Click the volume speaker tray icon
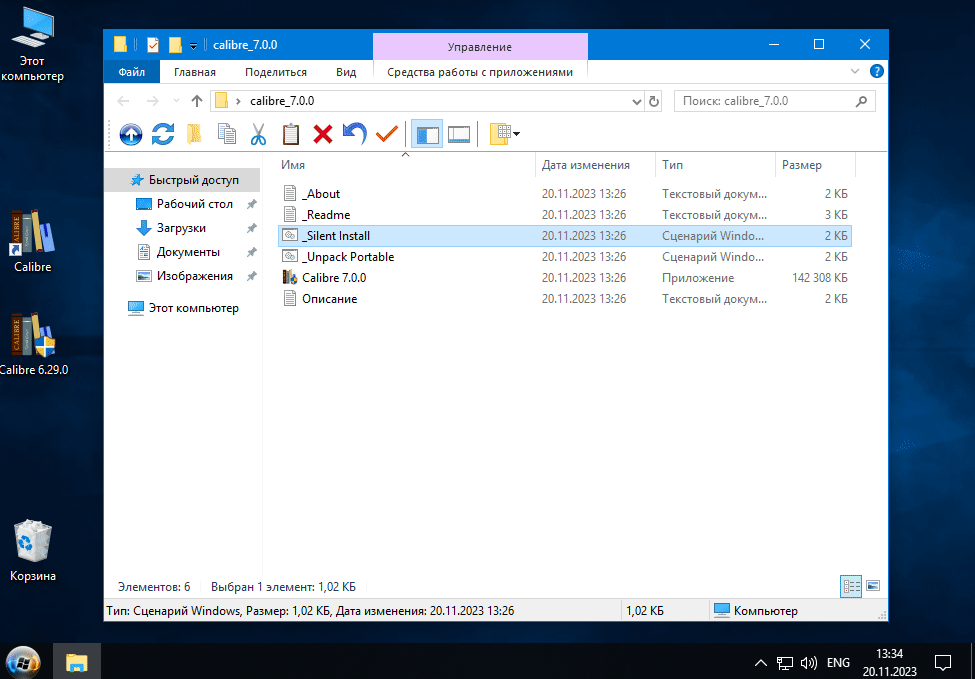 click(x=809, y=662)
